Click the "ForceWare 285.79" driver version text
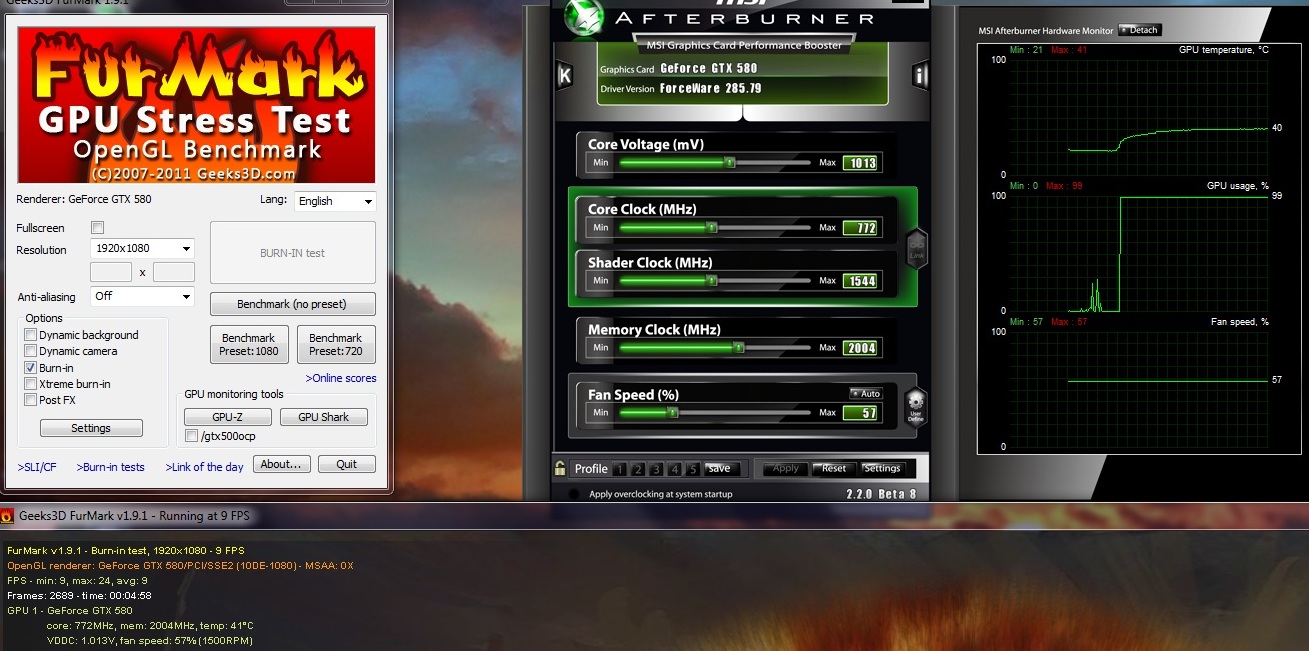Image resolution: width=1309 pixels, height=651 pixels. [710, 88]
